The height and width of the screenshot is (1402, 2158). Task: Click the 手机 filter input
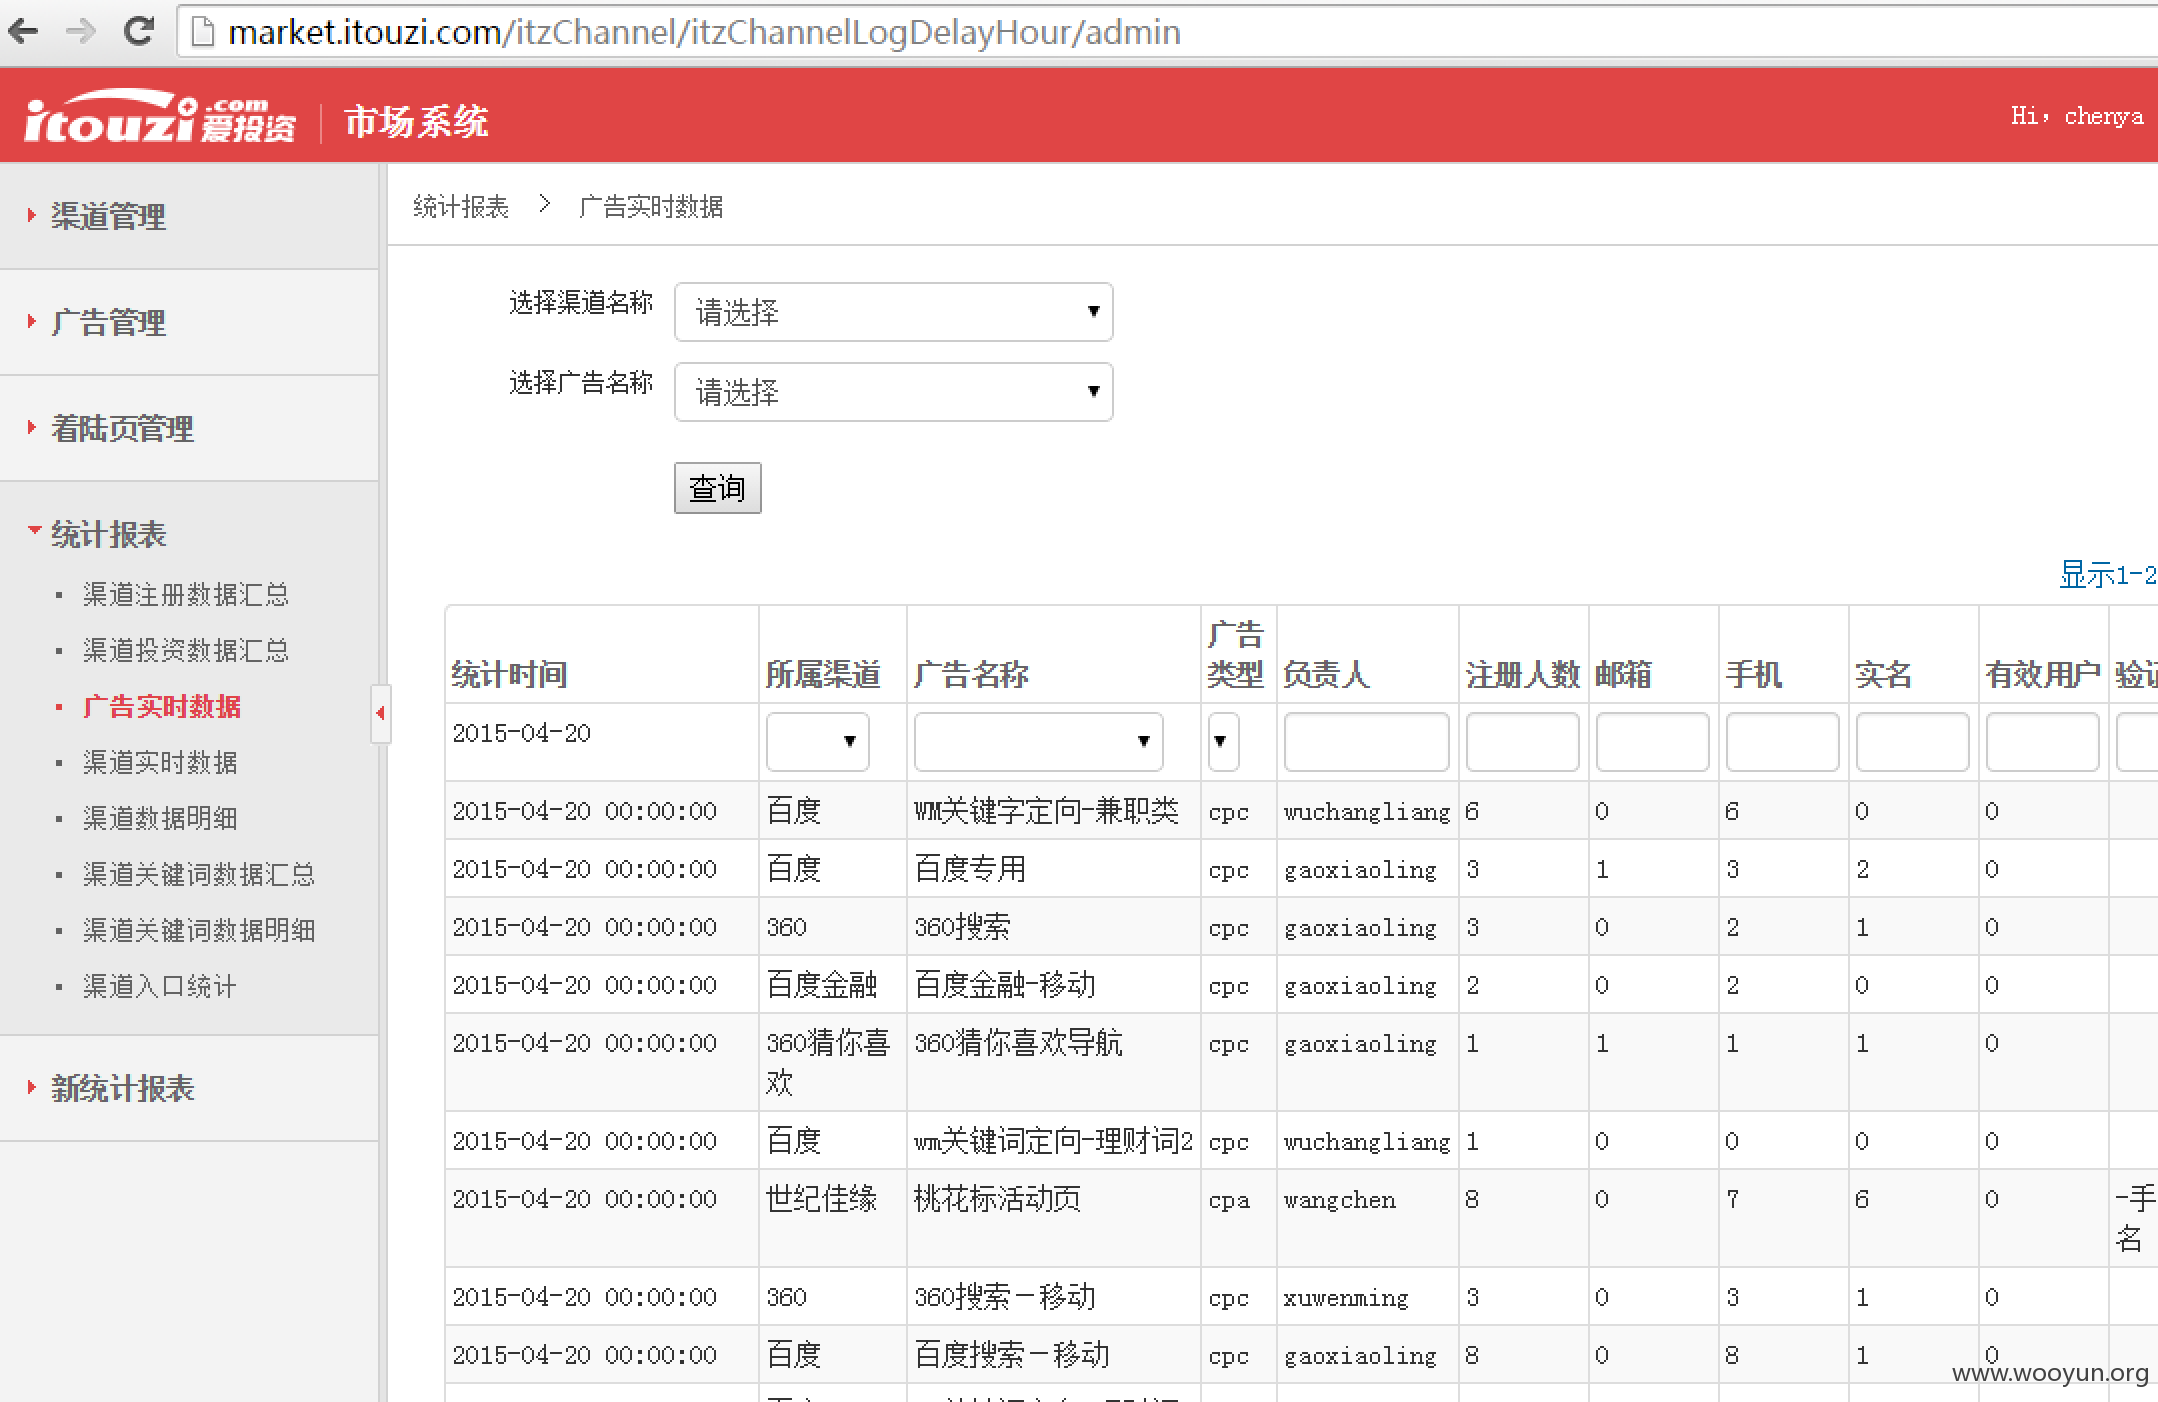1782,741
